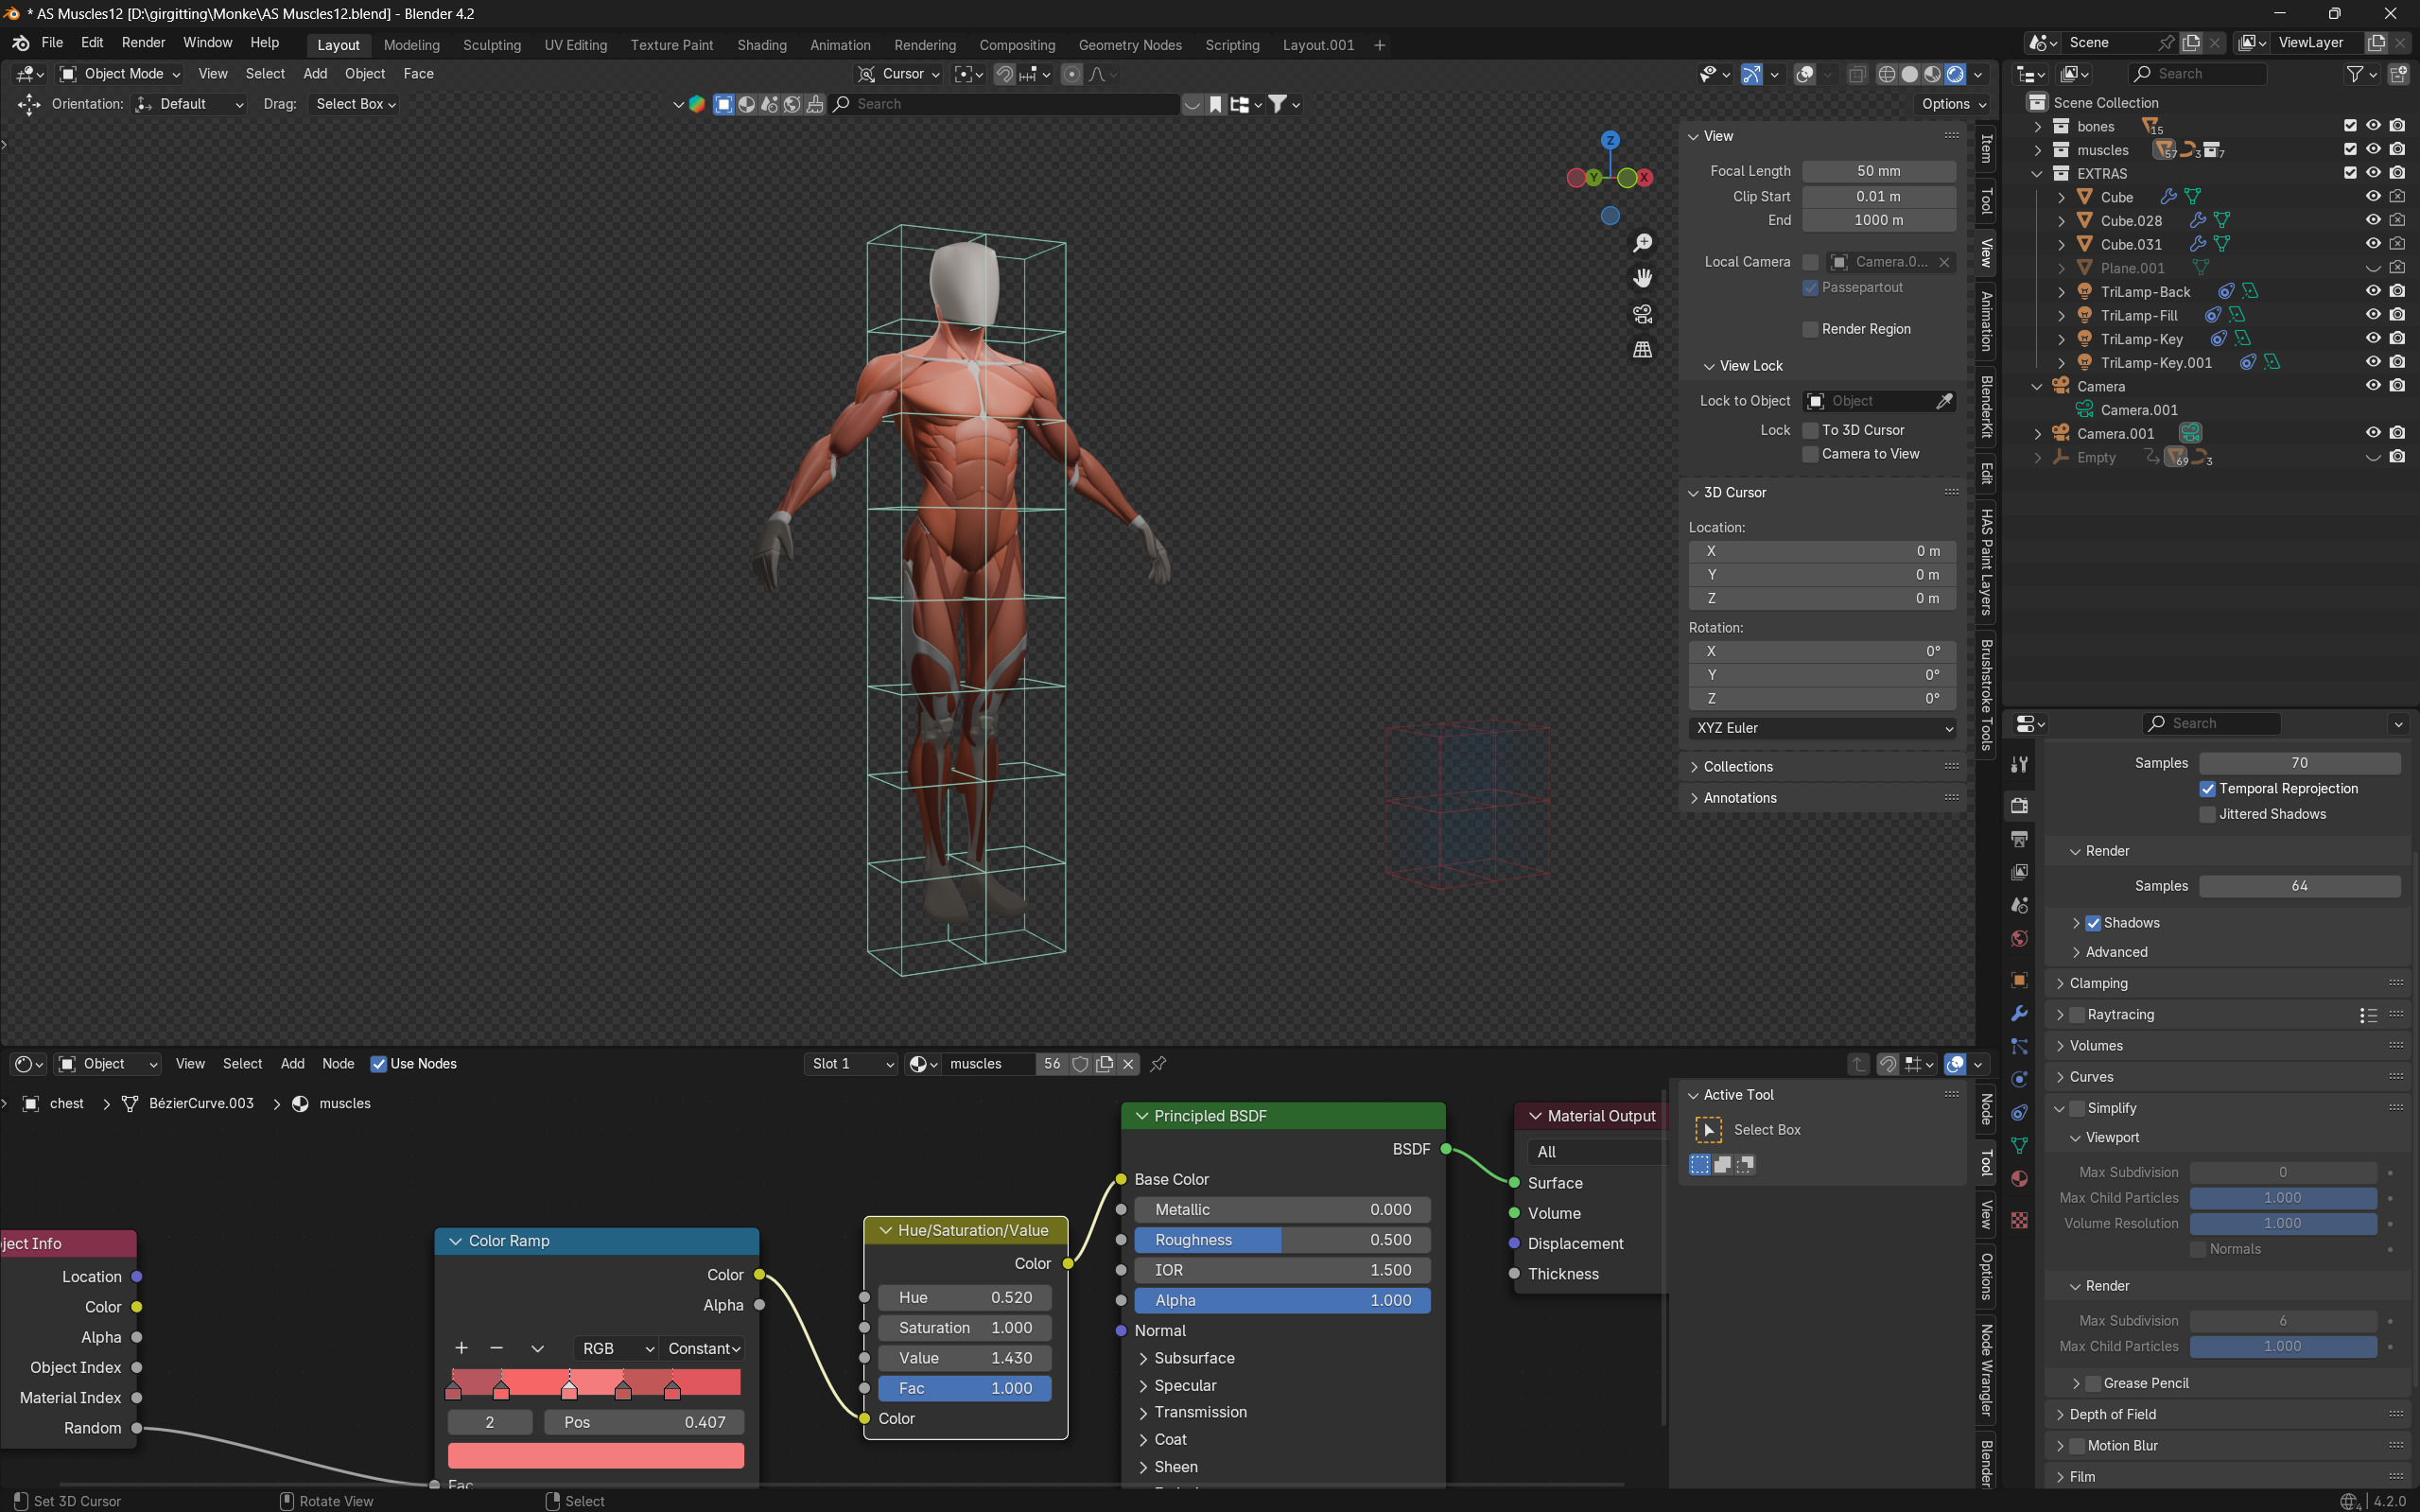Switch perspective/orthographic grid gizmo icon
The image size is (2420, 1512).
[1642, 349]
